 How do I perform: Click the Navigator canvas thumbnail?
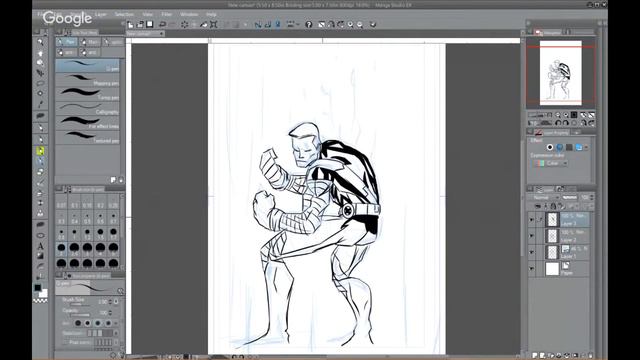pyautogui.click(x=560, y=73)
